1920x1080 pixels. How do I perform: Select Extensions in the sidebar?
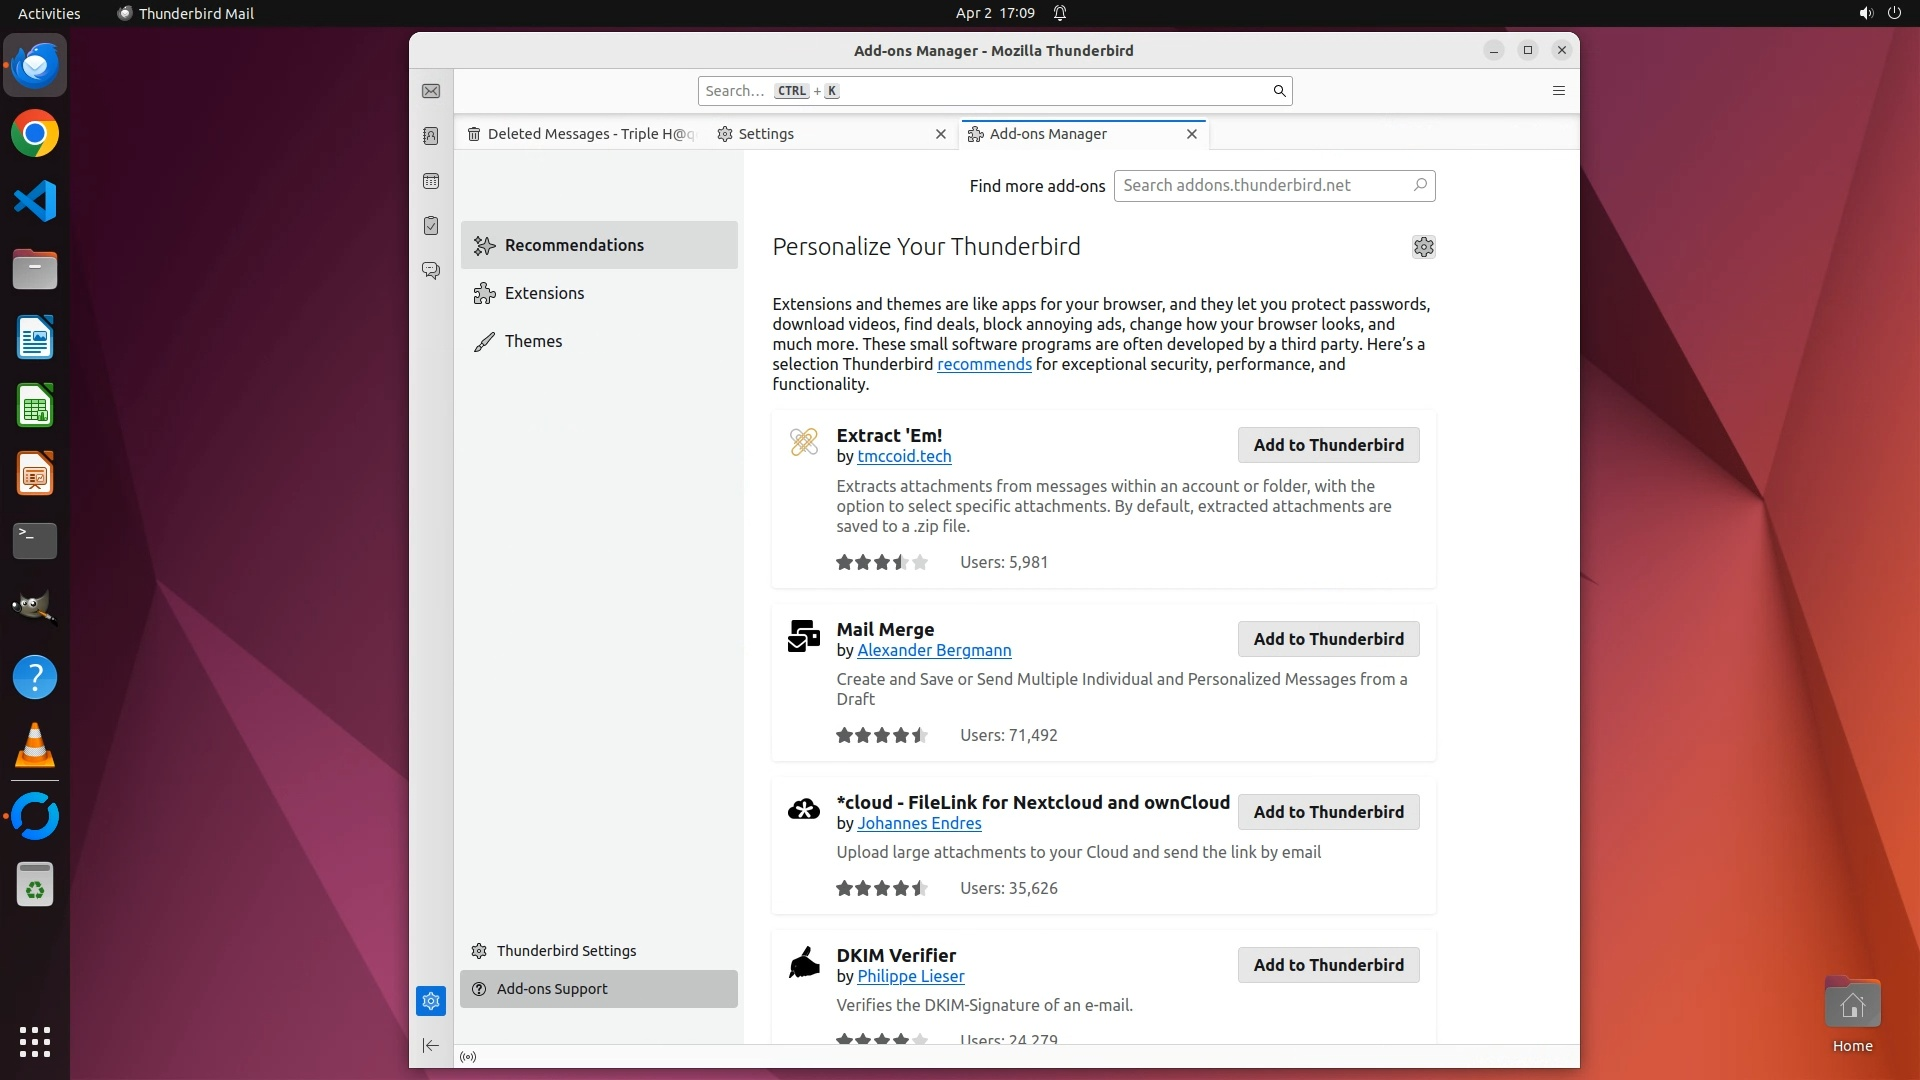point(544,293)
